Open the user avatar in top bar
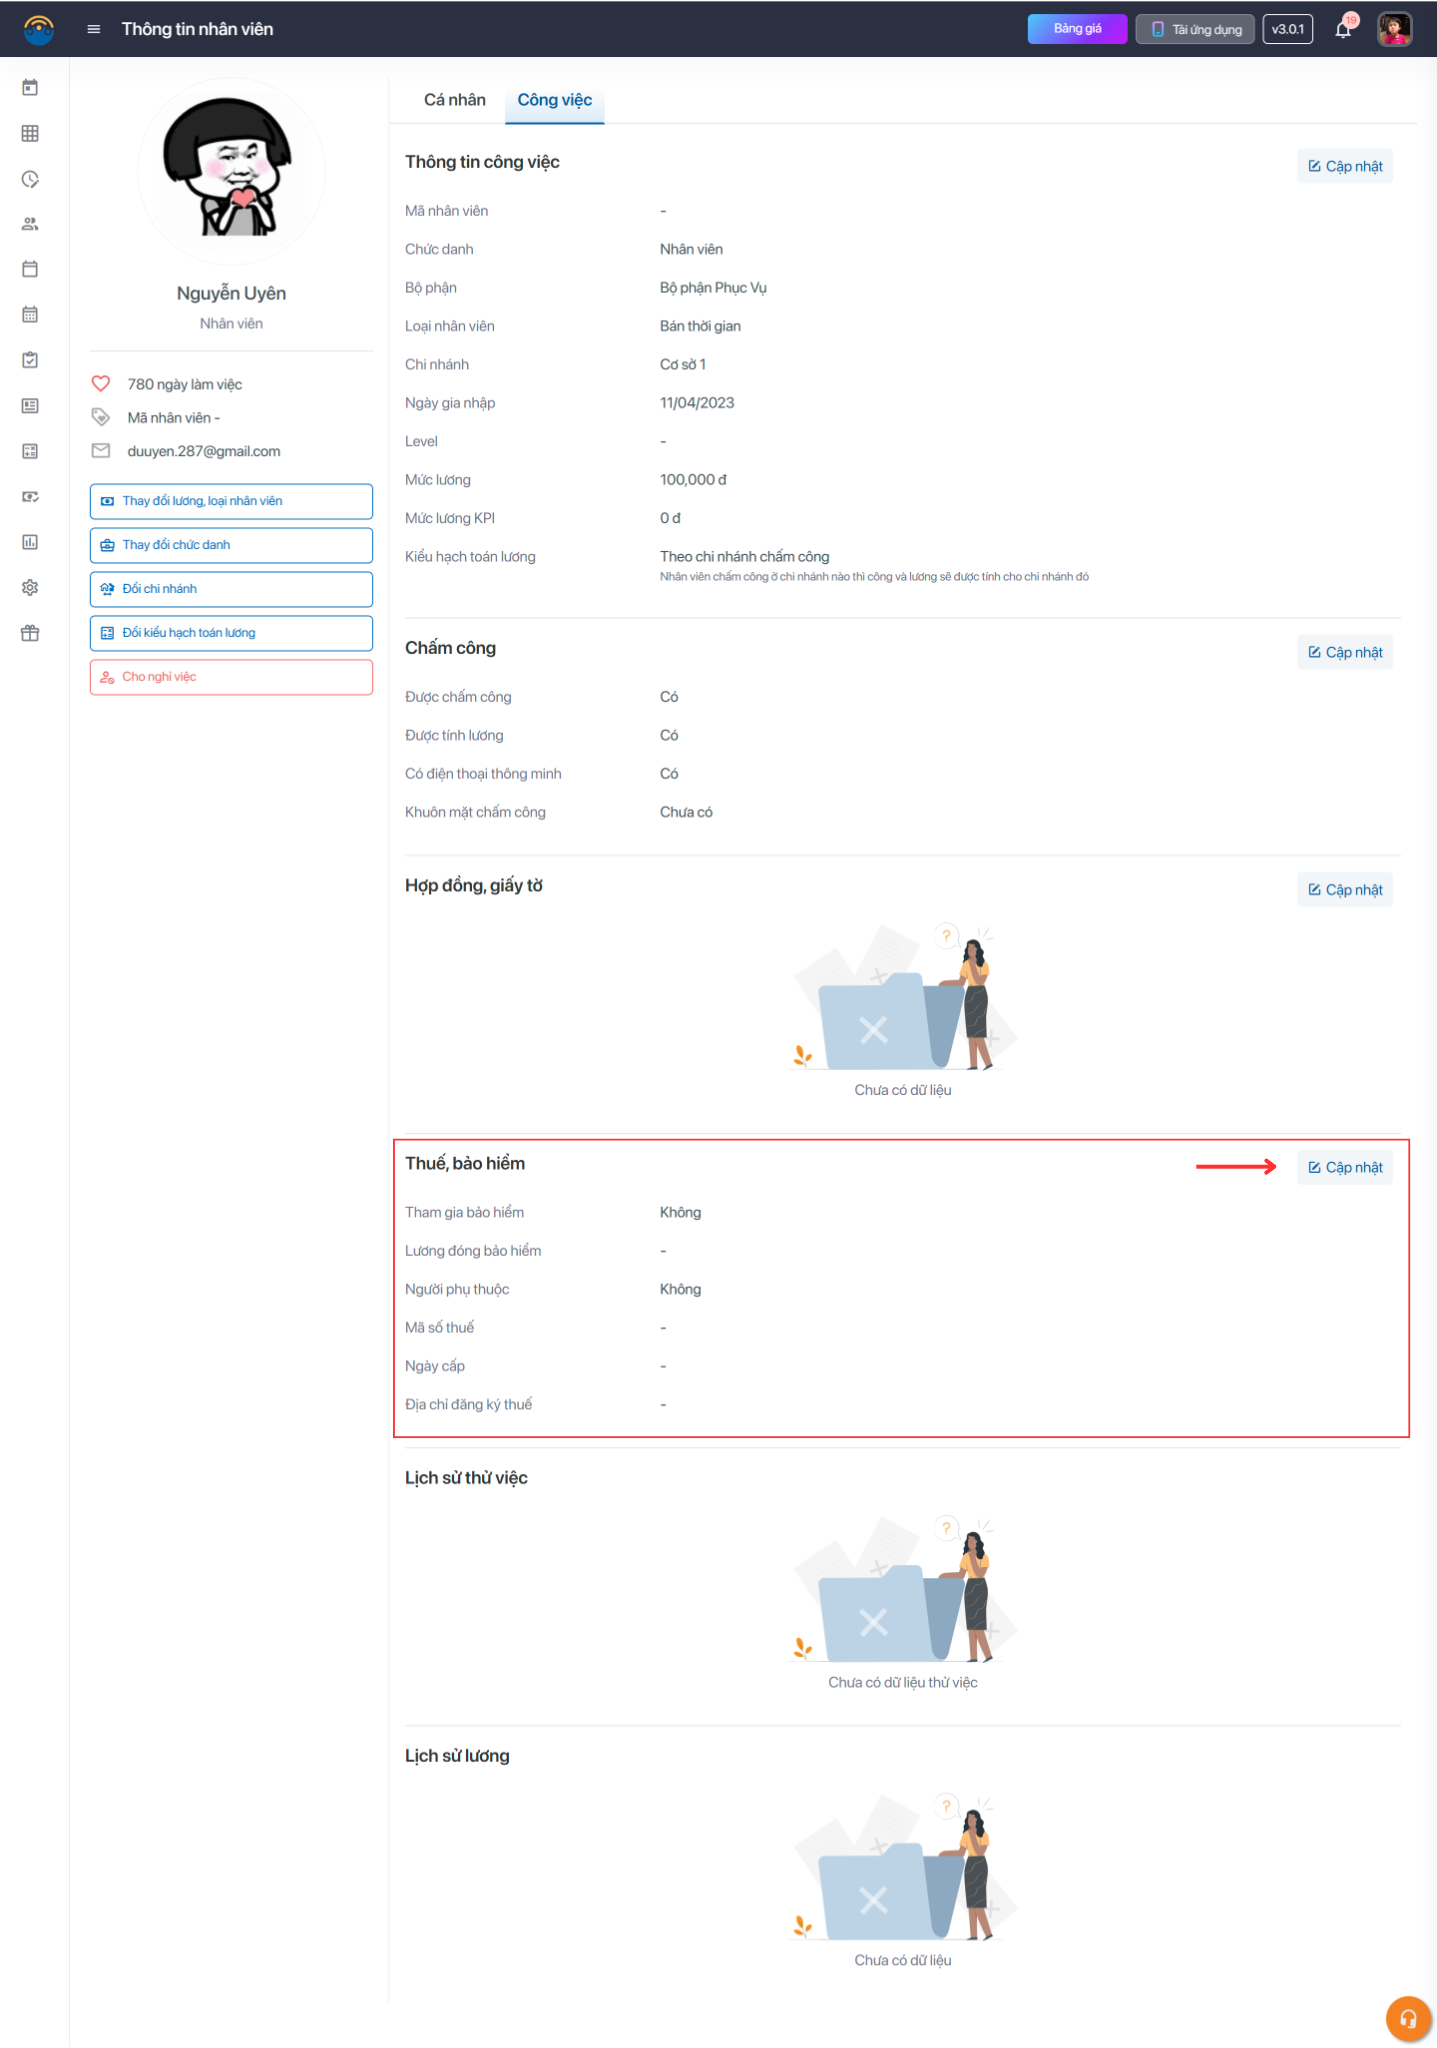1437x2048 pixels. [x=1394, y=29]
